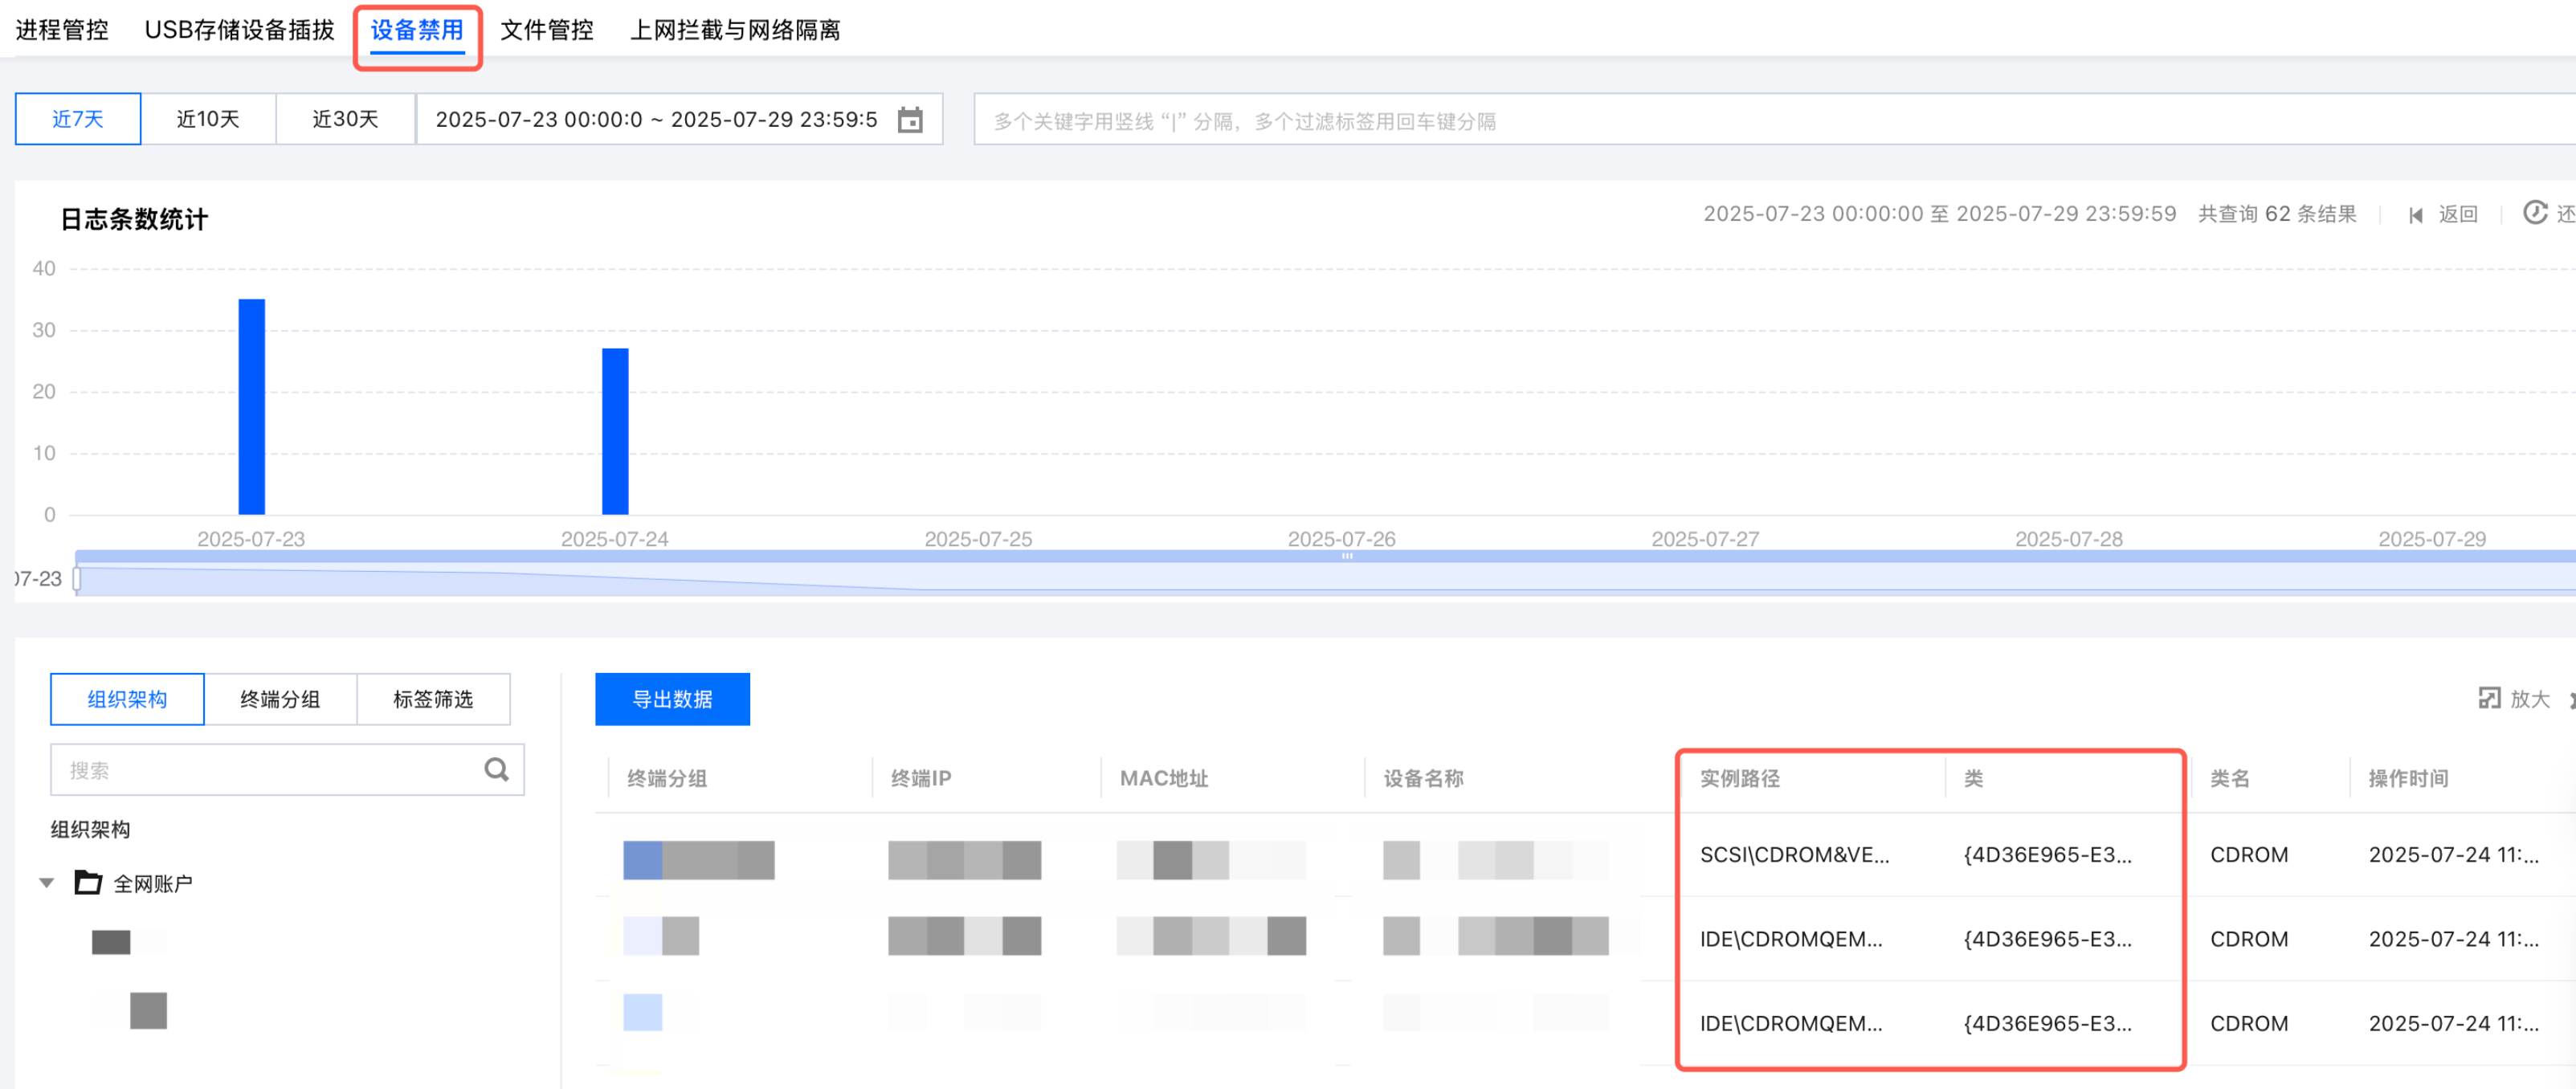Open the date range picker field
Viewport: 2576px width, 1089px height.
point(656,120)
